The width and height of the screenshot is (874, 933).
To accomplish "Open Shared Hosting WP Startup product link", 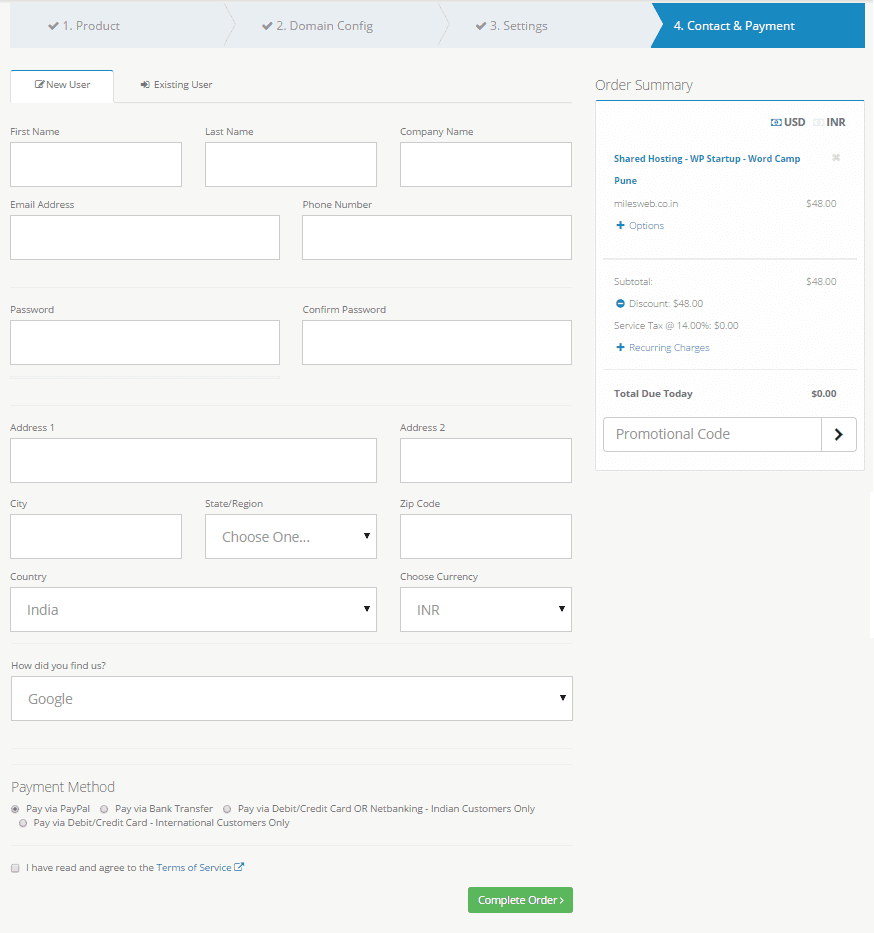I will click(x=707, y=170).
